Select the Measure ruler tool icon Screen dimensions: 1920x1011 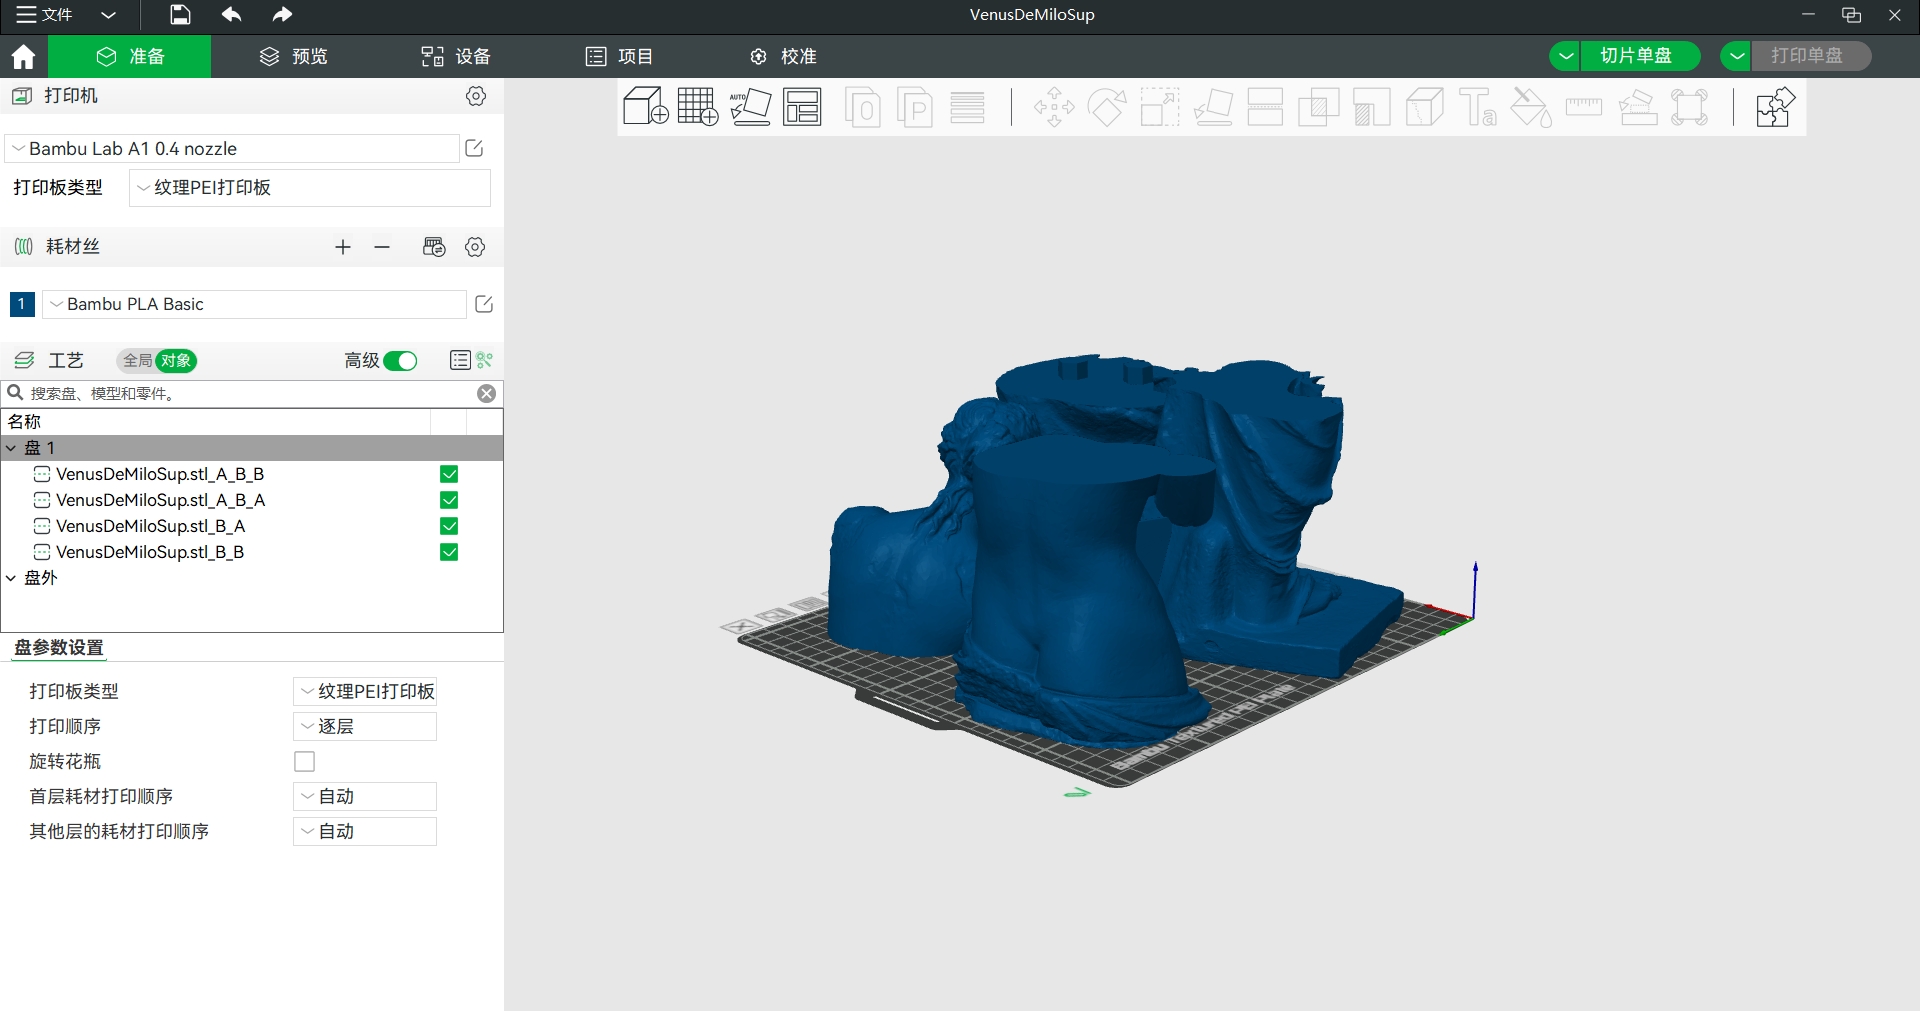click(x=1584, y=107)
